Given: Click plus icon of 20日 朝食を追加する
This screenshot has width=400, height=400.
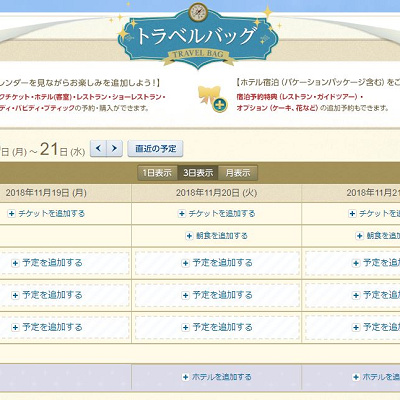Looking at the screenshot, I should click(x=189, y=236).
